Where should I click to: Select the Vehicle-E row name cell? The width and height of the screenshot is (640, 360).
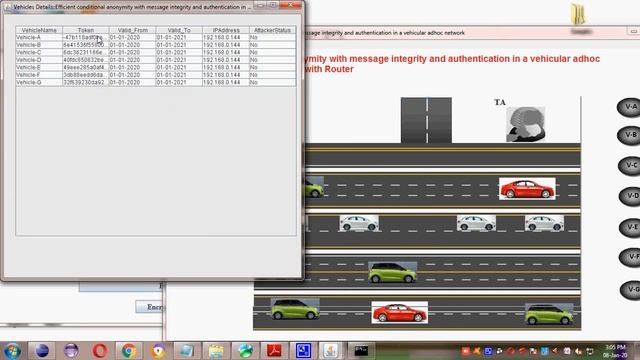[39, 67]
